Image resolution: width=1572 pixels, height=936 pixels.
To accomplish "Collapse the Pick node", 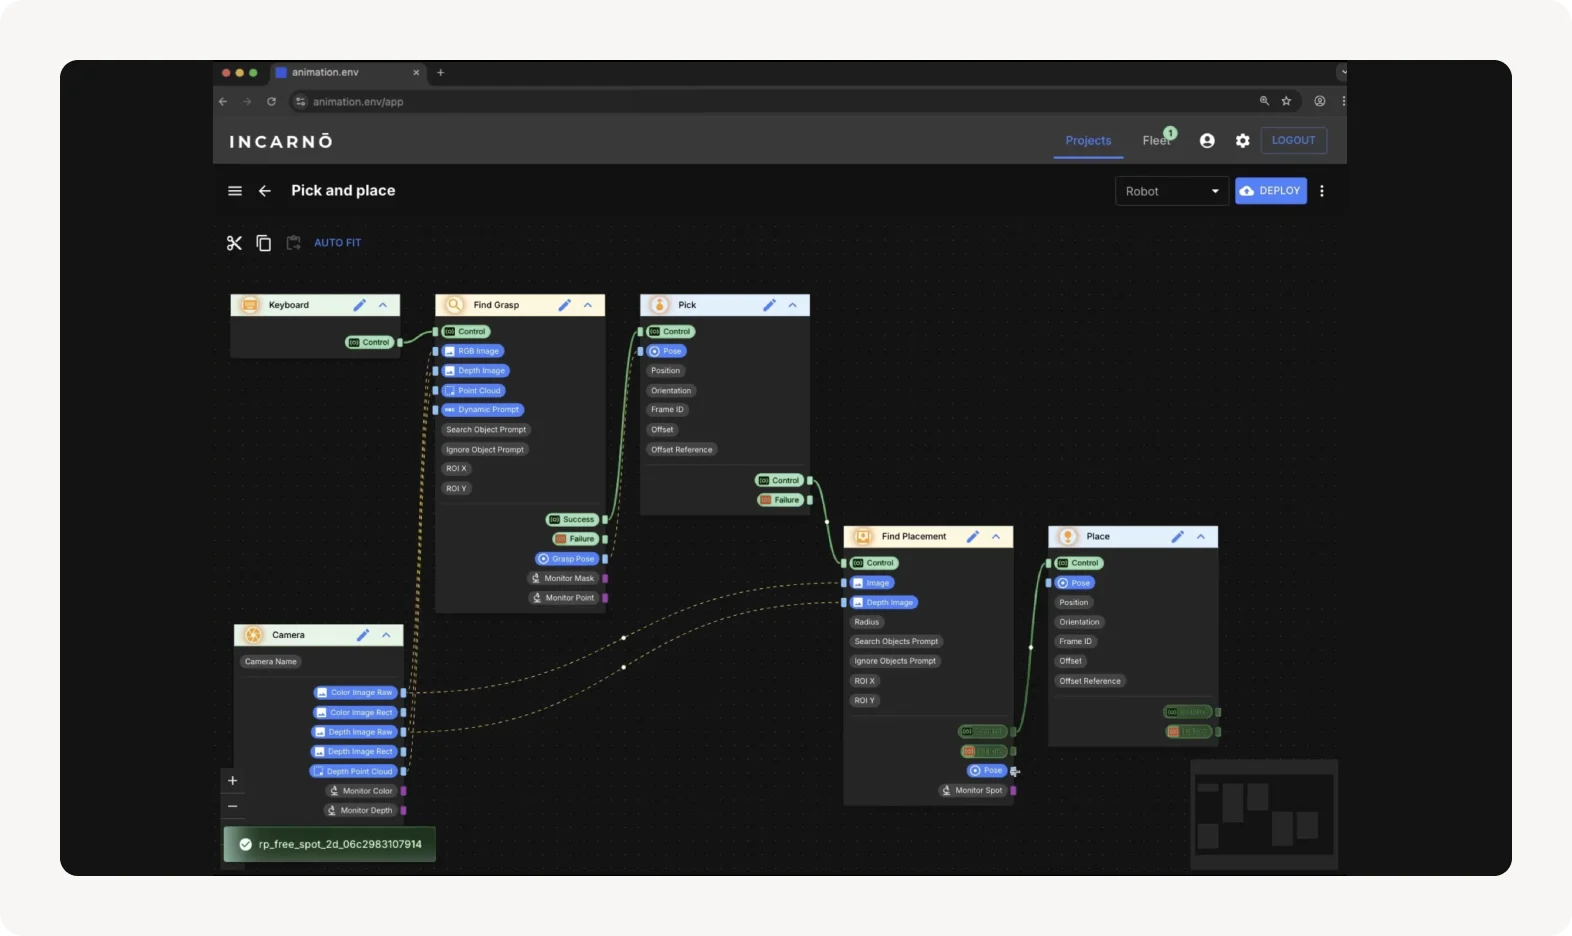I will (793, 305).
